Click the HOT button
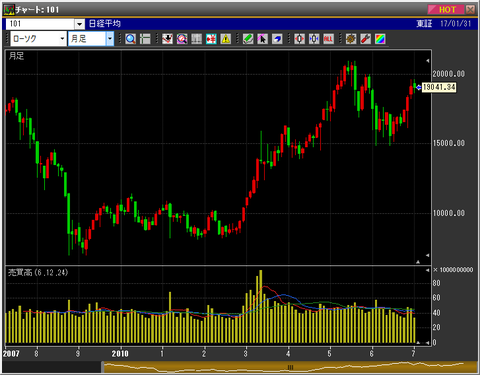480x375 pixels. coord(446,9)
